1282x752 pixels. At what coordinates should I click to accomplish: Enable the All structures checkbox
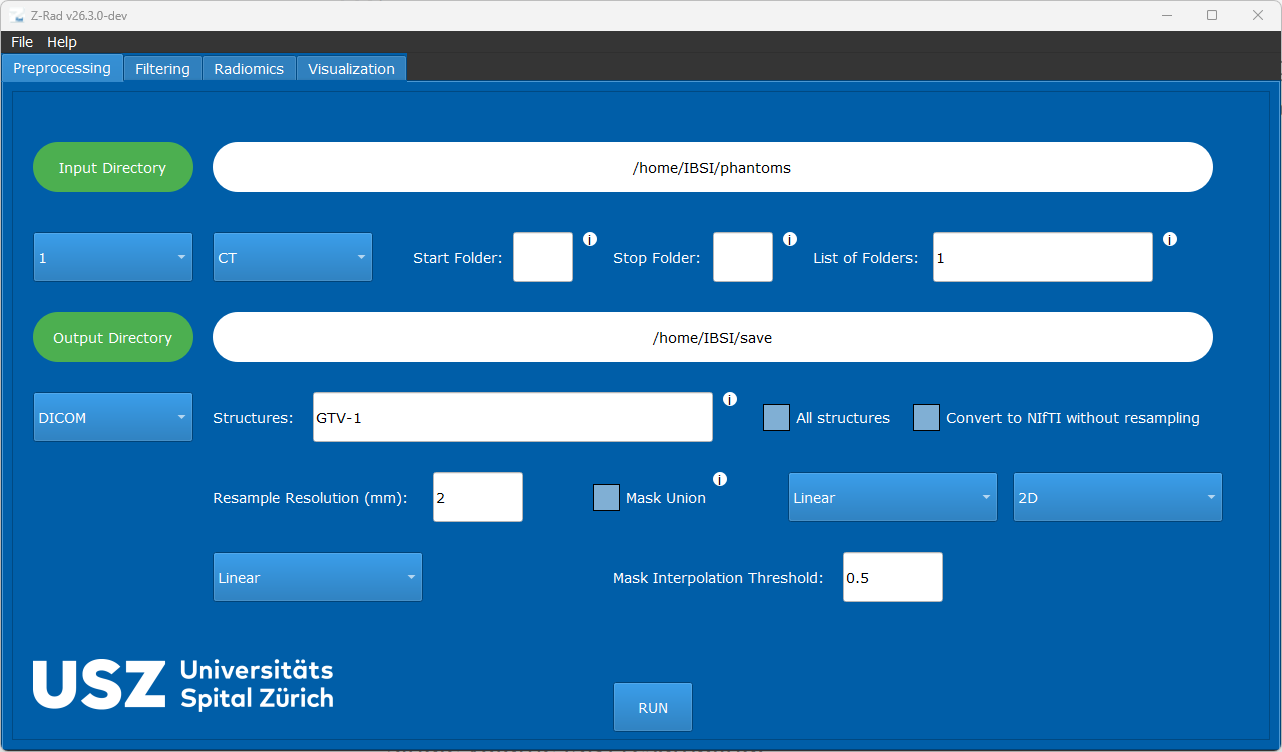click(776, 418)
